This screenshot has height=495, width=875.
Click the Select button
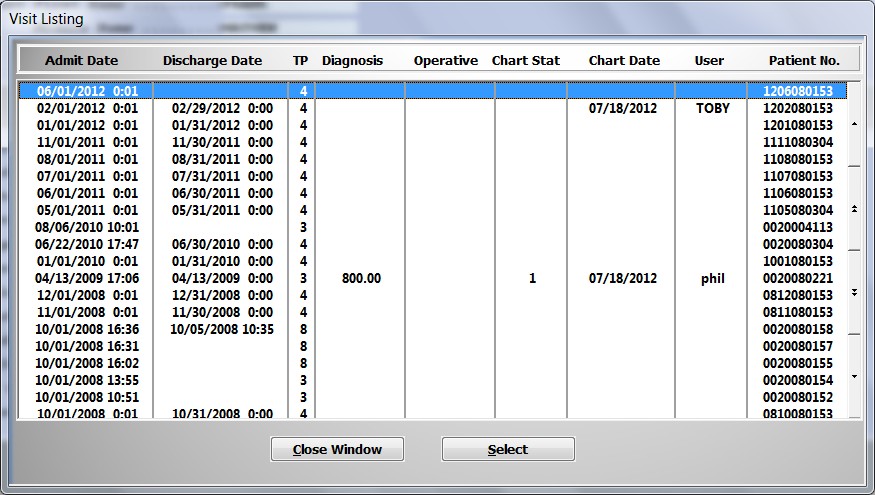pyautogui.click(x=508, y=449)
